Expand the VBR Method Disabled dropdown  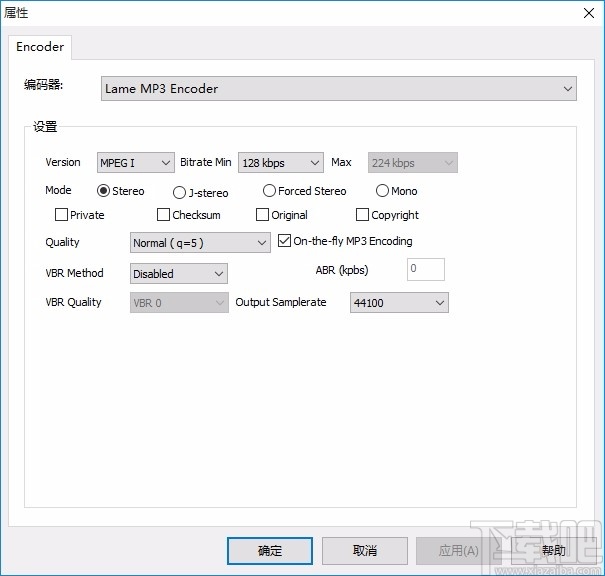point(179,274)
